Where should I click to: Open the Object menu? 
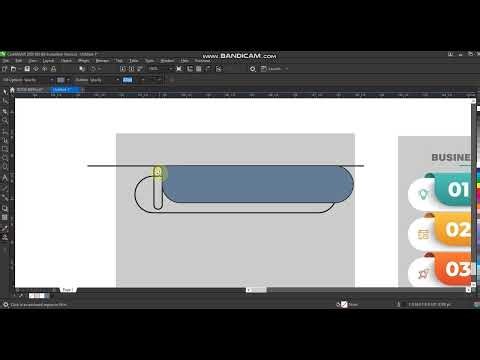[x=66, y=61]
